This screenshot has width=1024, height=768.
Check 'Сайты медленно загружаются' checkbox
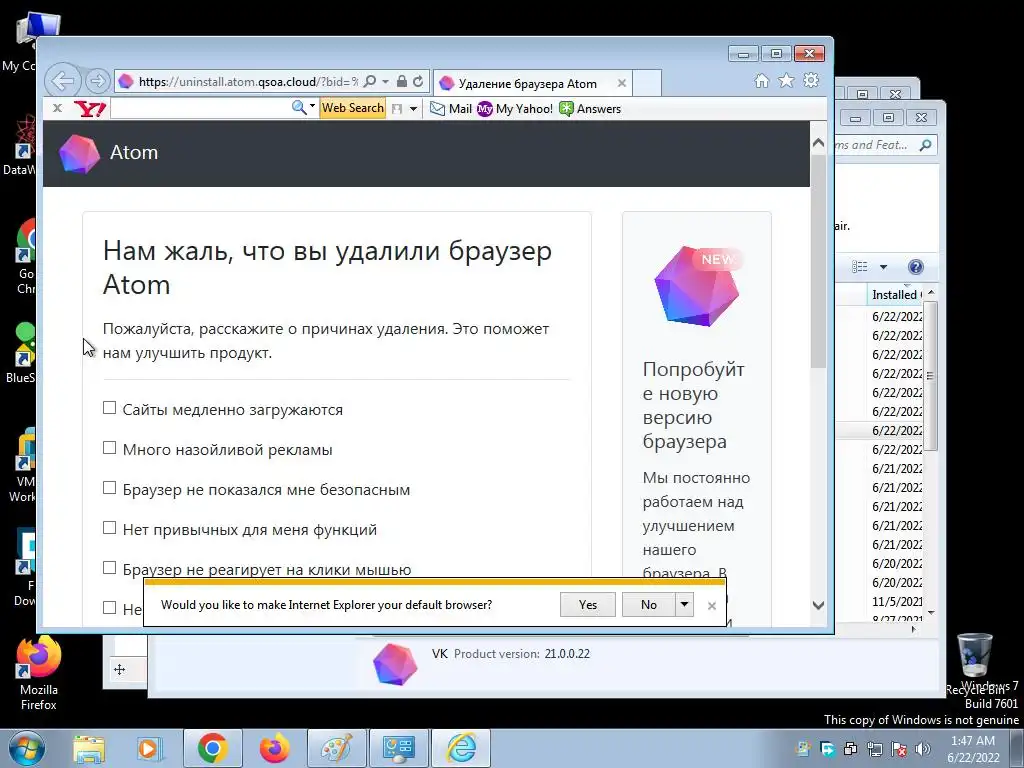point(110,408)
